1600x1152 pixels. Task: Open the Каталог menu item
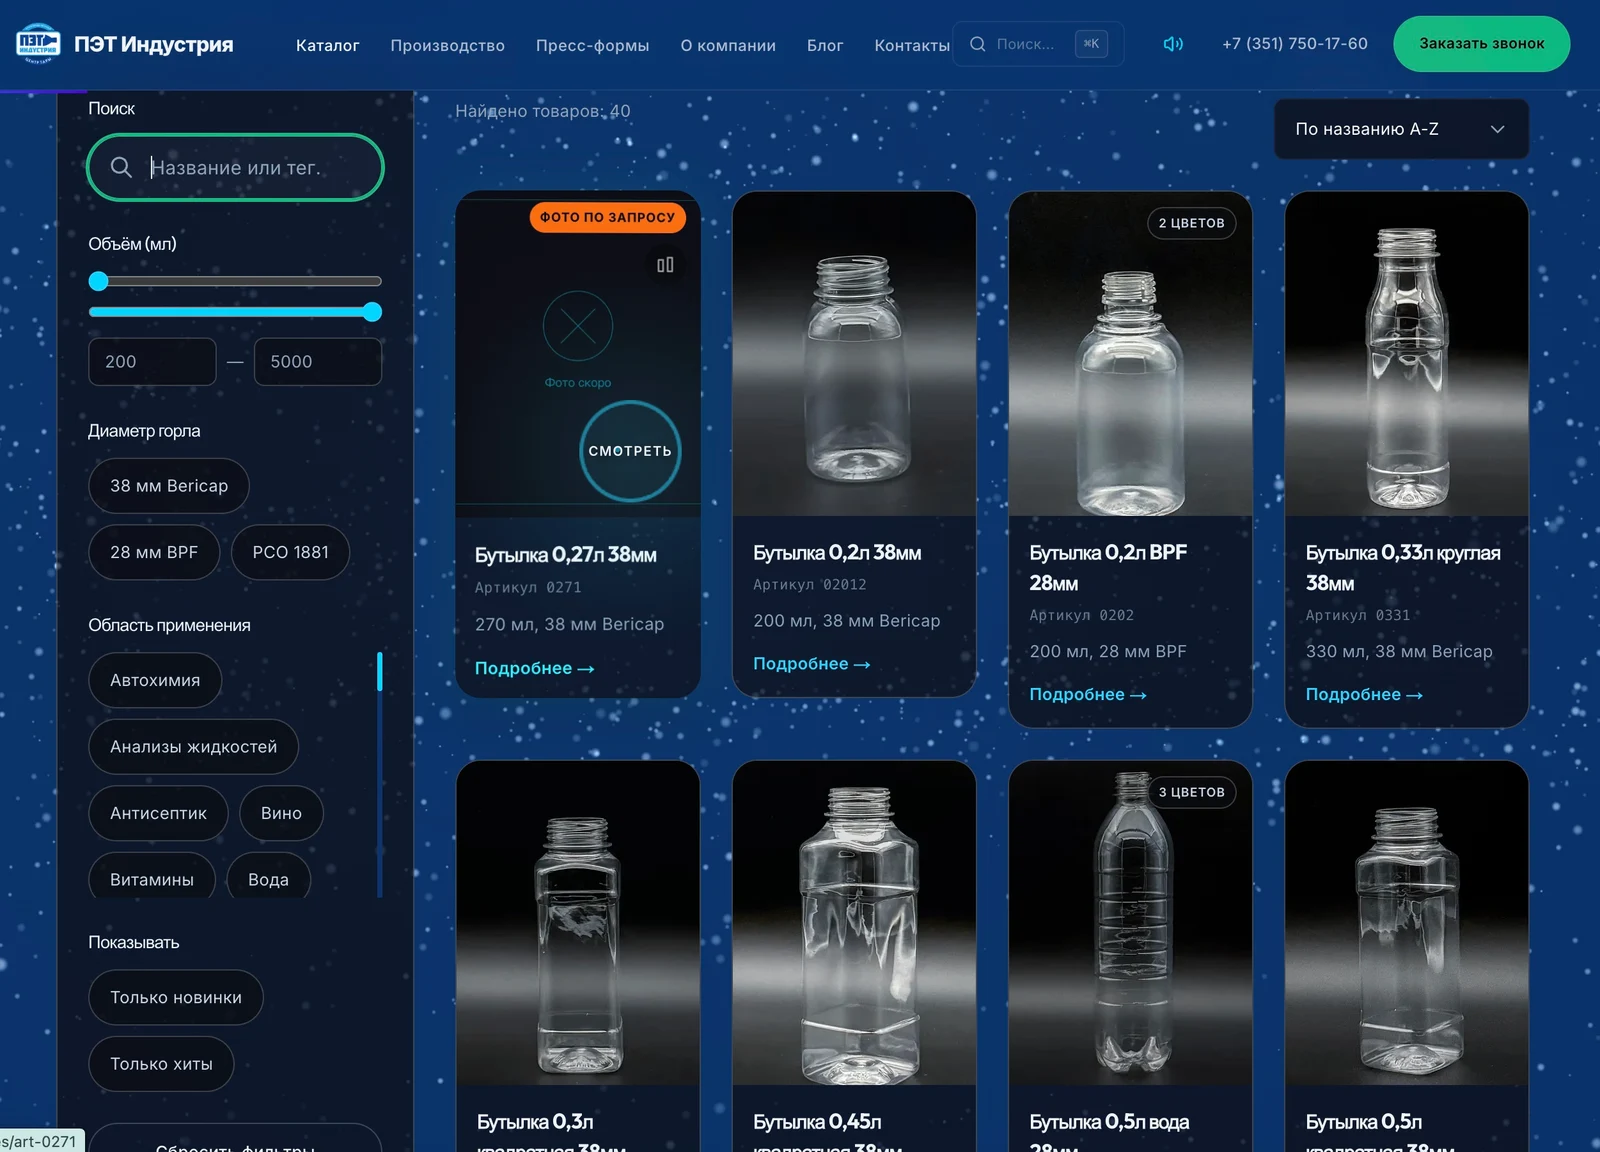tap(327, 45)
